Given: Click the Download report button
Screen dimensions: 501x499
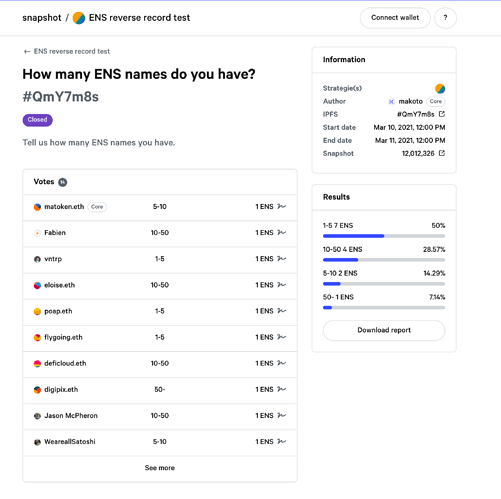Looking at the screenshot, I should (x=384, y=330).
